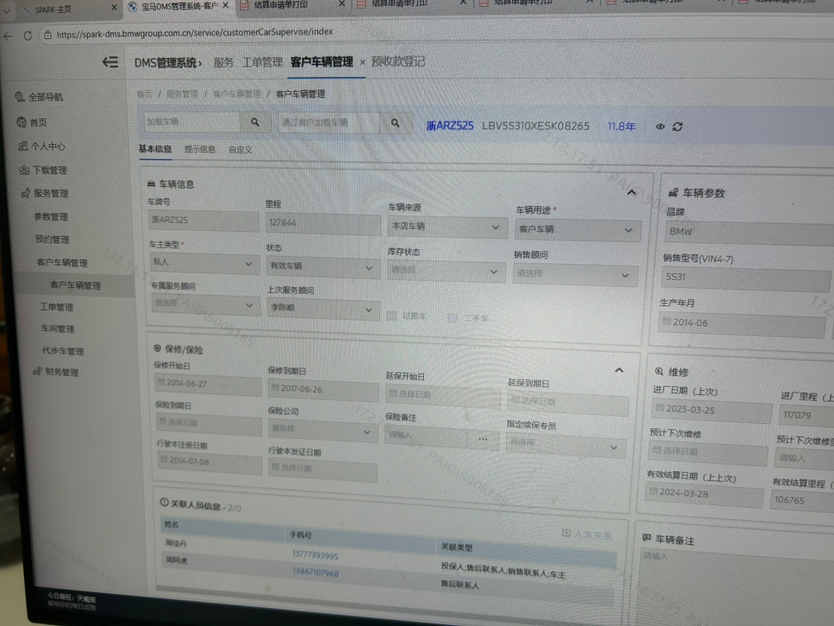The width and height of the screenshot is (834, 626).
Task: Collapse the sidebar with the hamburger arrow icon
Action: [x=110, y=62]
